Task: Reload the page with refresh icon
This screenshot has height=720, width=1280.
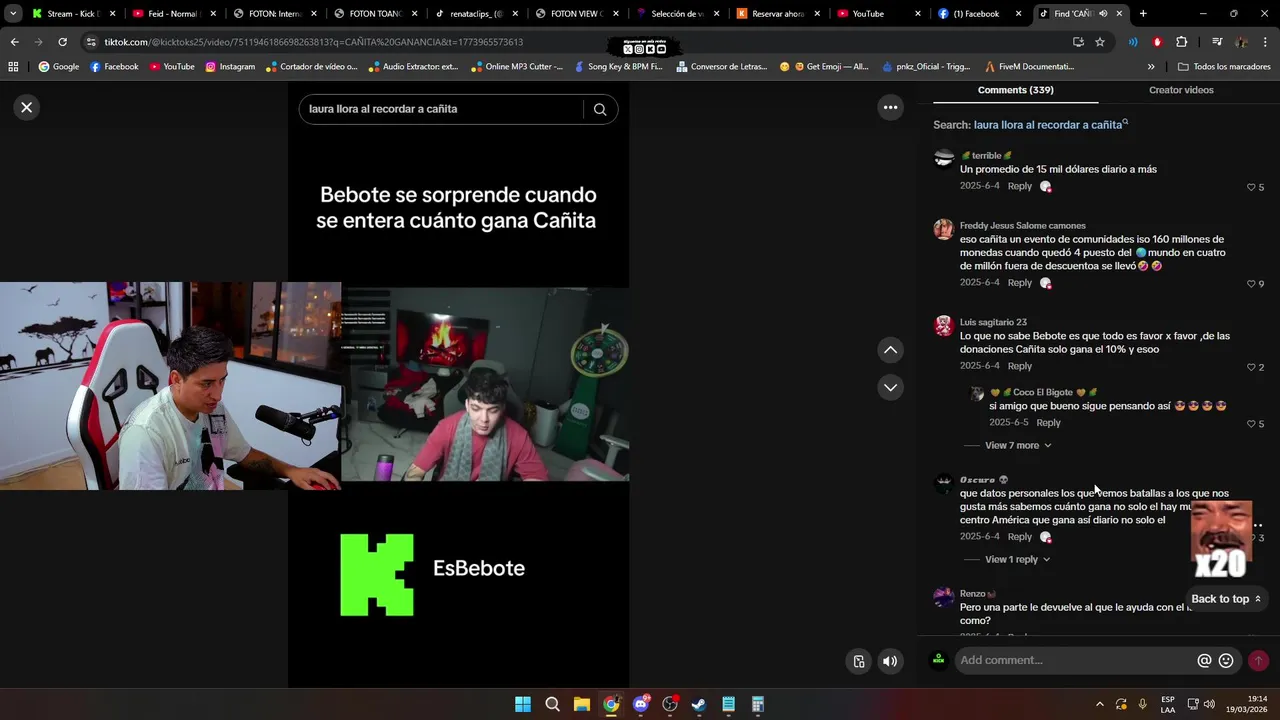Action: click(62, 42)
